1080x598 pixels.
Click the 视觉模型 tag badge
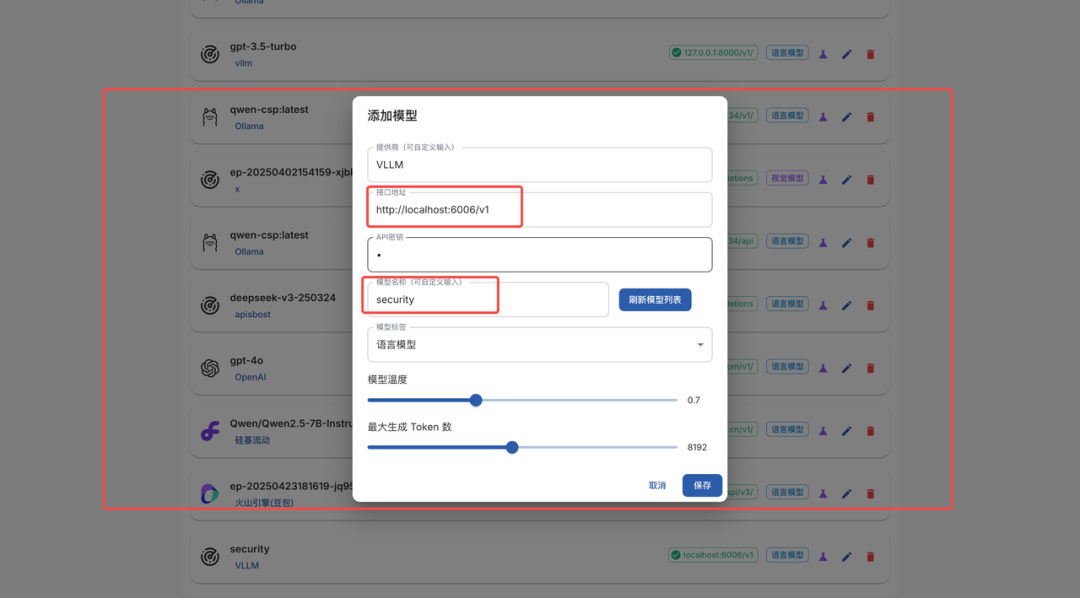[x=787, y=178]
